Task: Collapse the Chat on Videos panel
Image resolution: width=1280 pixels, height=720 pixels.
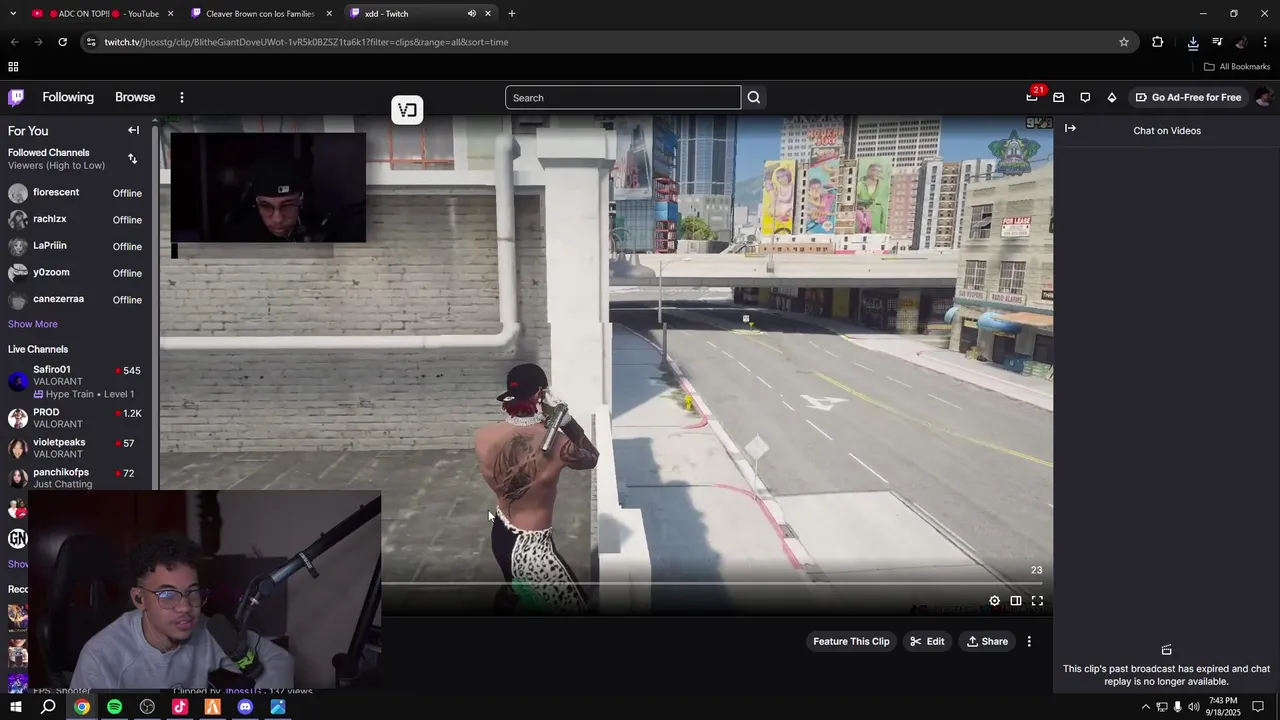Action: [x=1070, y=128]
